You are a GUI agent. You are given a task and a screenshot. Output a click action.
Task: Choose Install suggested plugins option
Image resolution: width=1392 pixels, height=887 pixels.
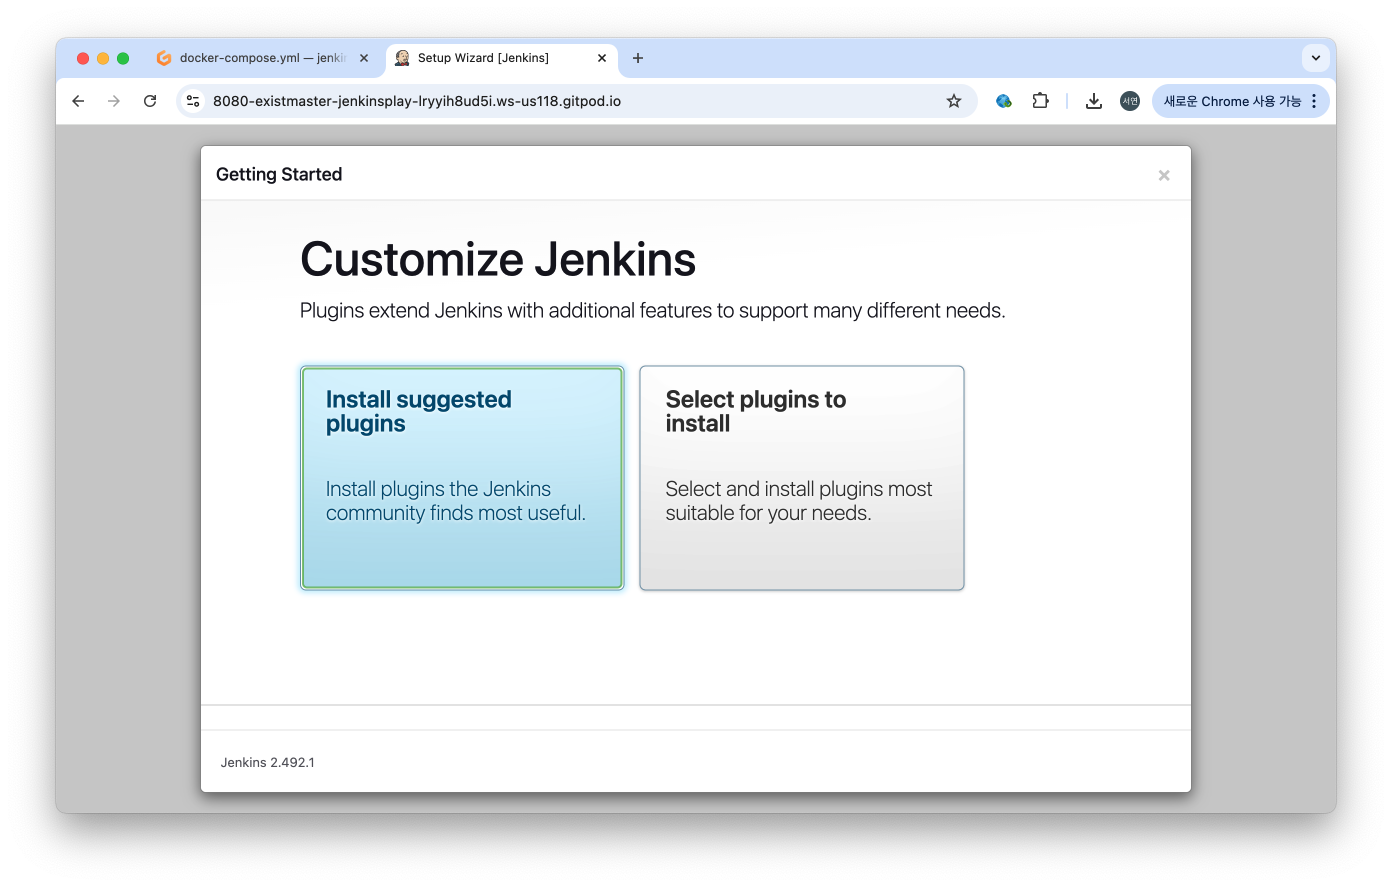[462, 478]
